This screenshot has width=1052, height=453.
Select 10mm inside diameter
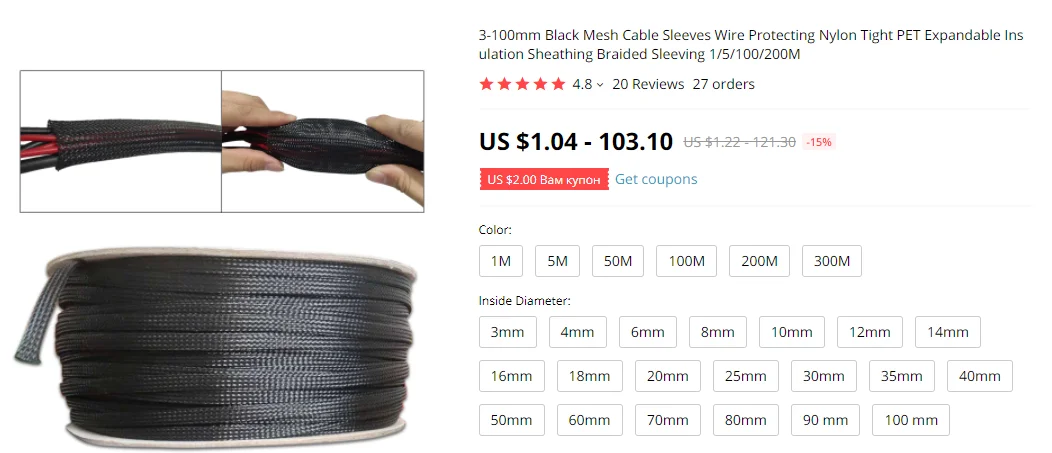[x=792, y=332]
